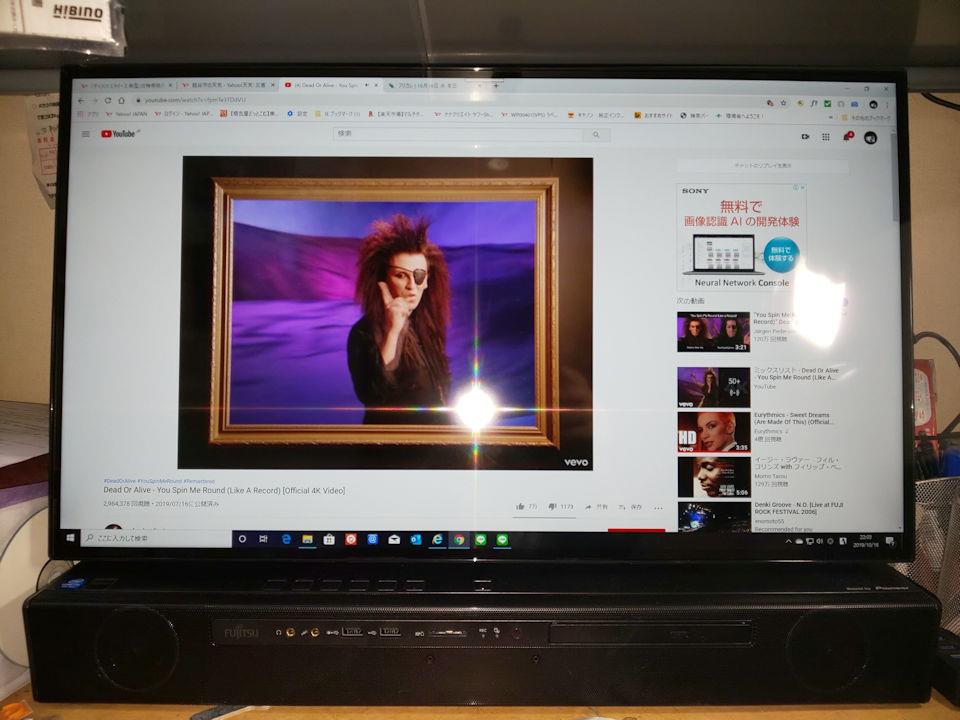Open more actions ellipsis below the video

(658, 508)
